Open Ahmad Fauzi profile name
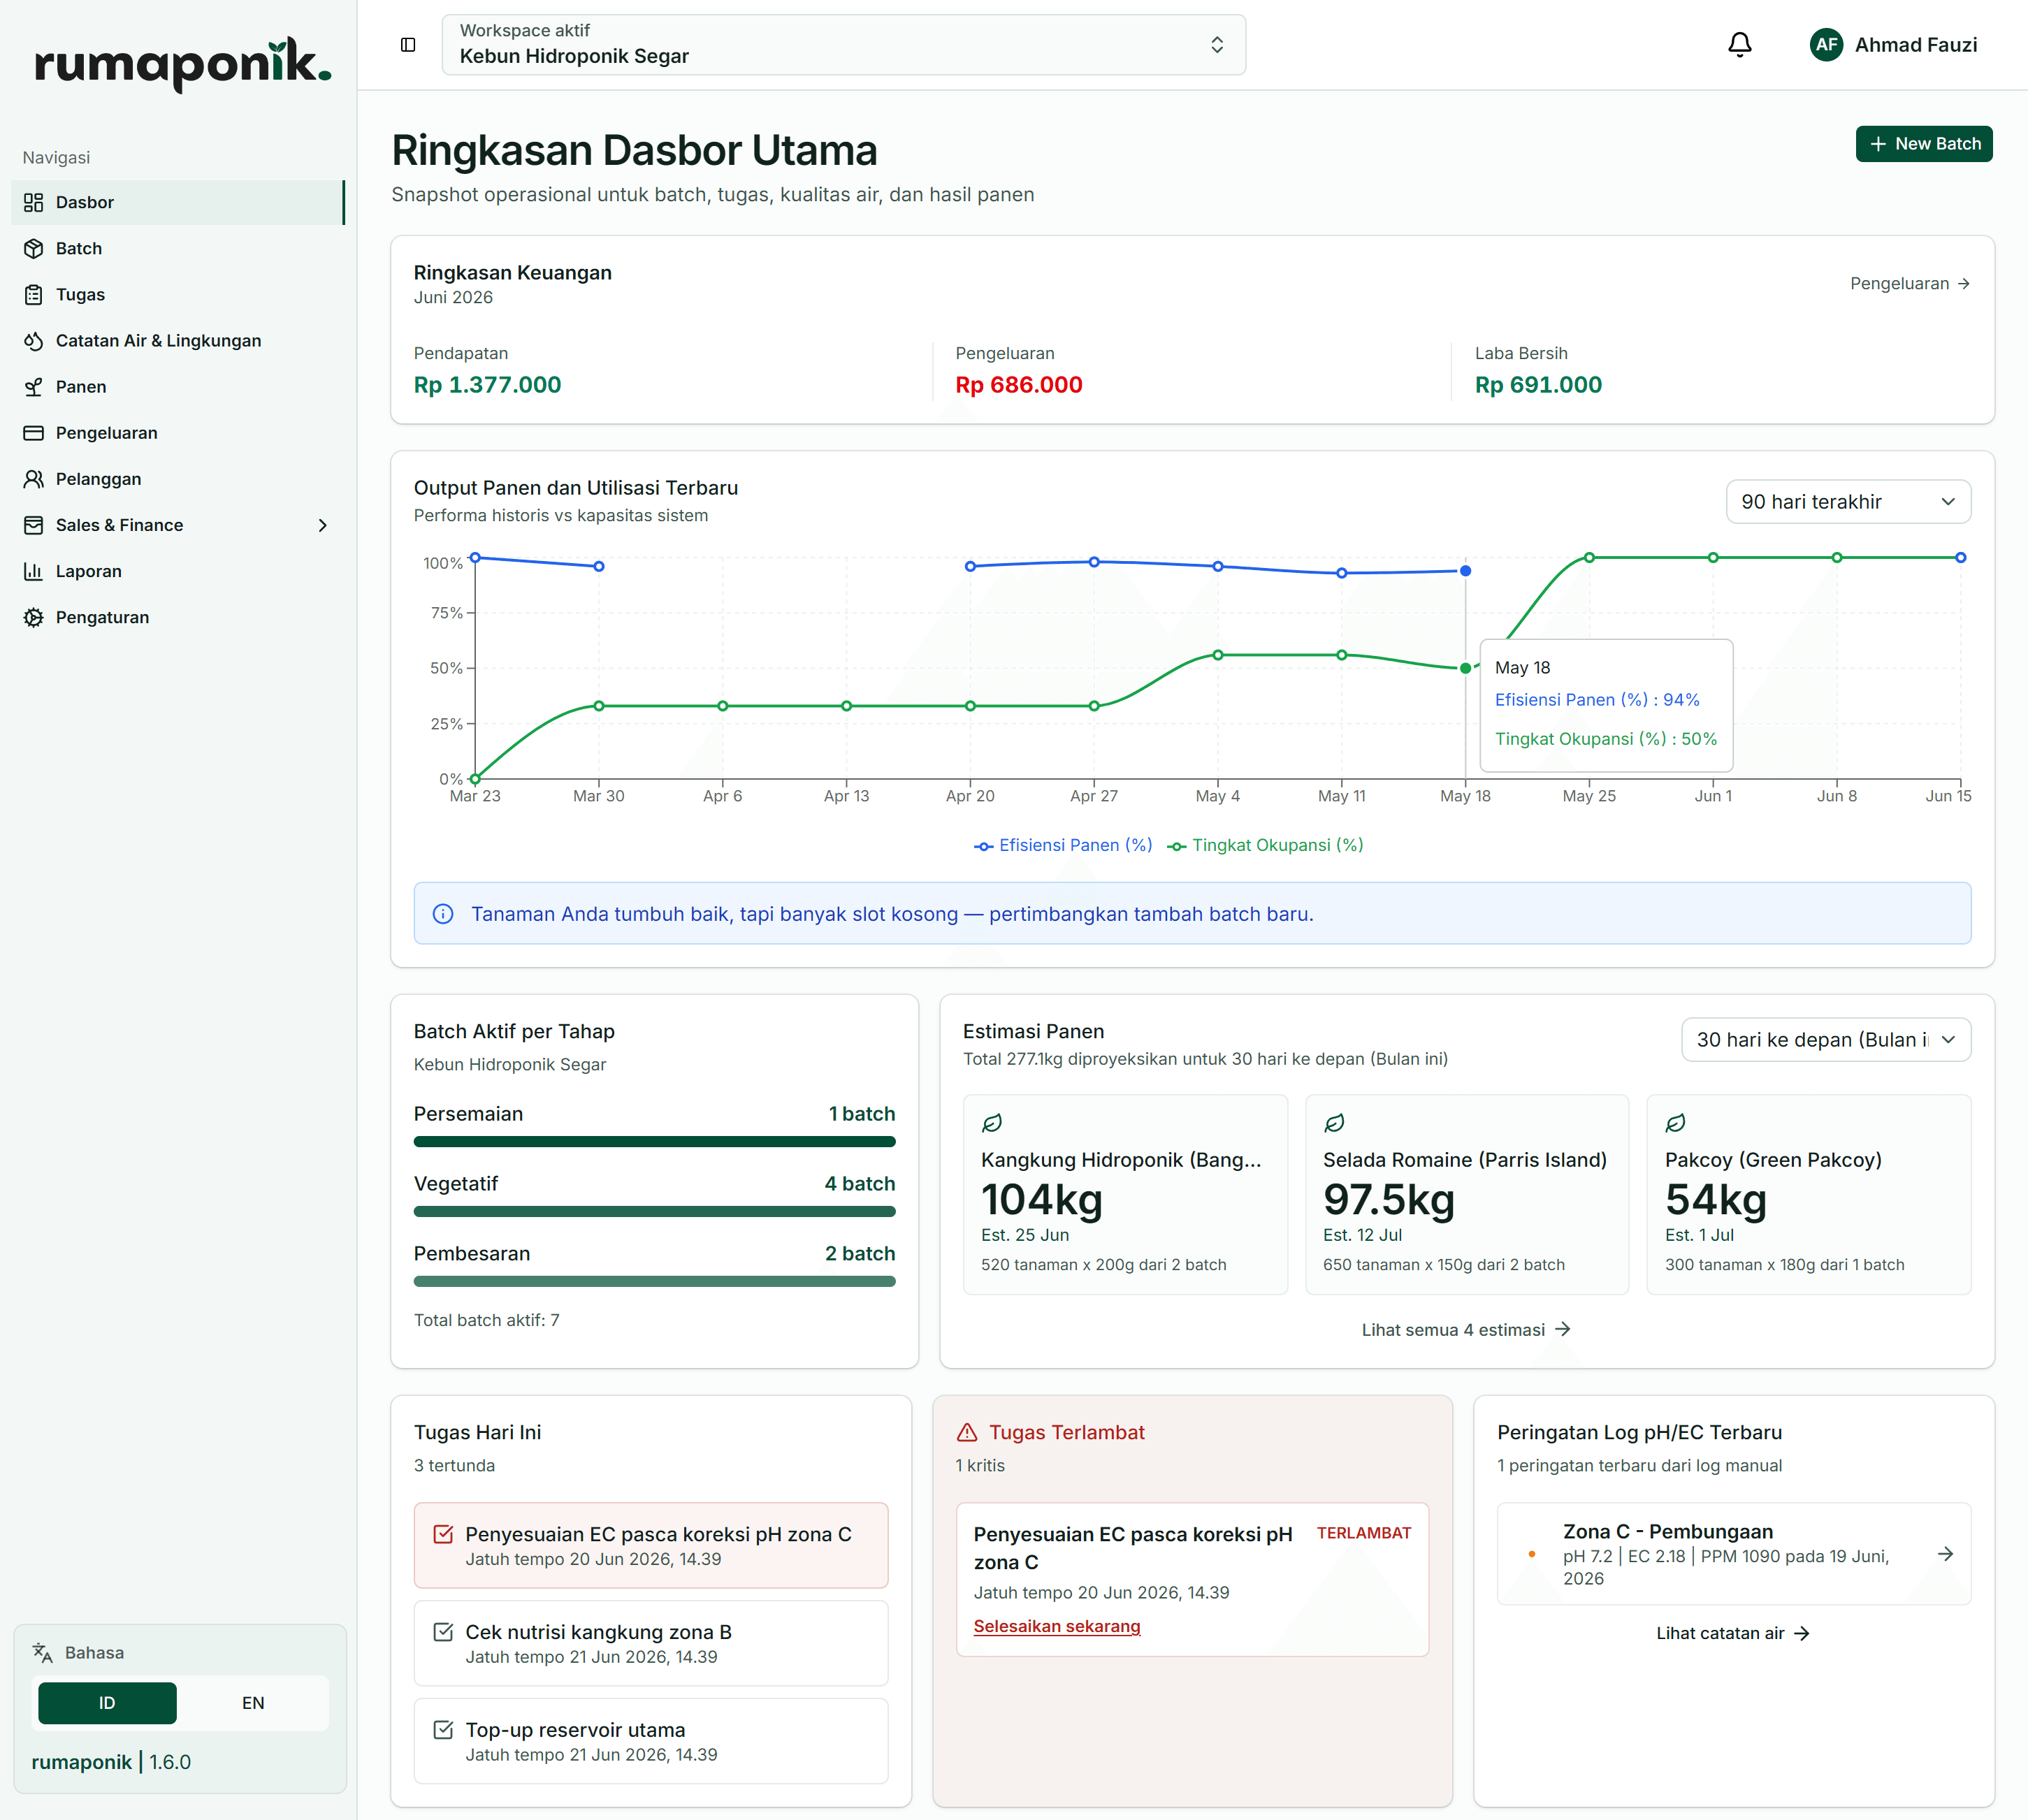Image resolution: width=2028 pixels, height=1820 pixels. 1915,45
